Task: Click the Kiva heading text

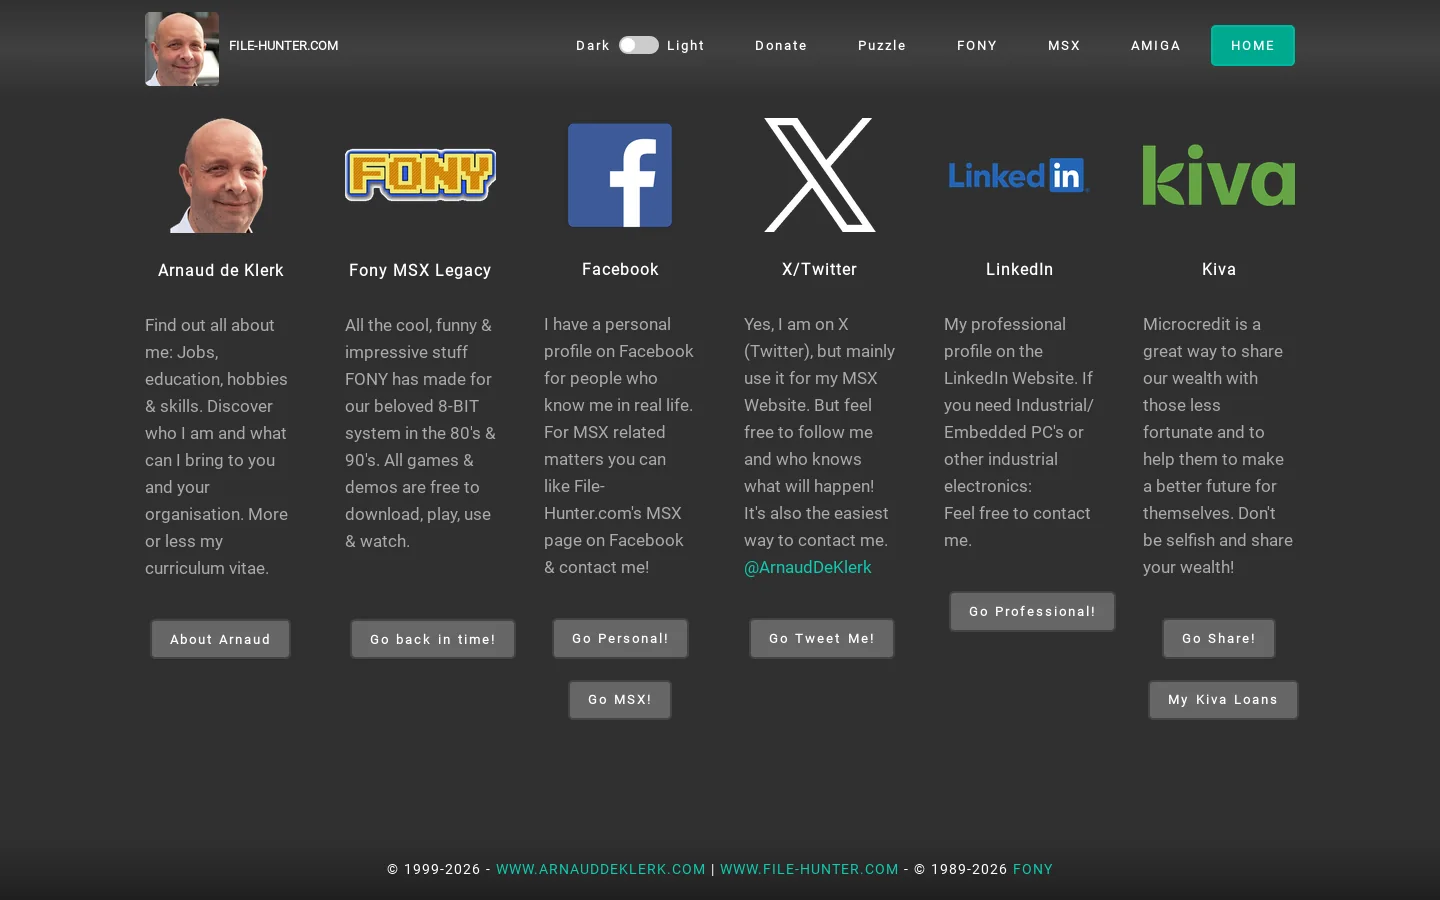Action: click(x=1219, y=269)
